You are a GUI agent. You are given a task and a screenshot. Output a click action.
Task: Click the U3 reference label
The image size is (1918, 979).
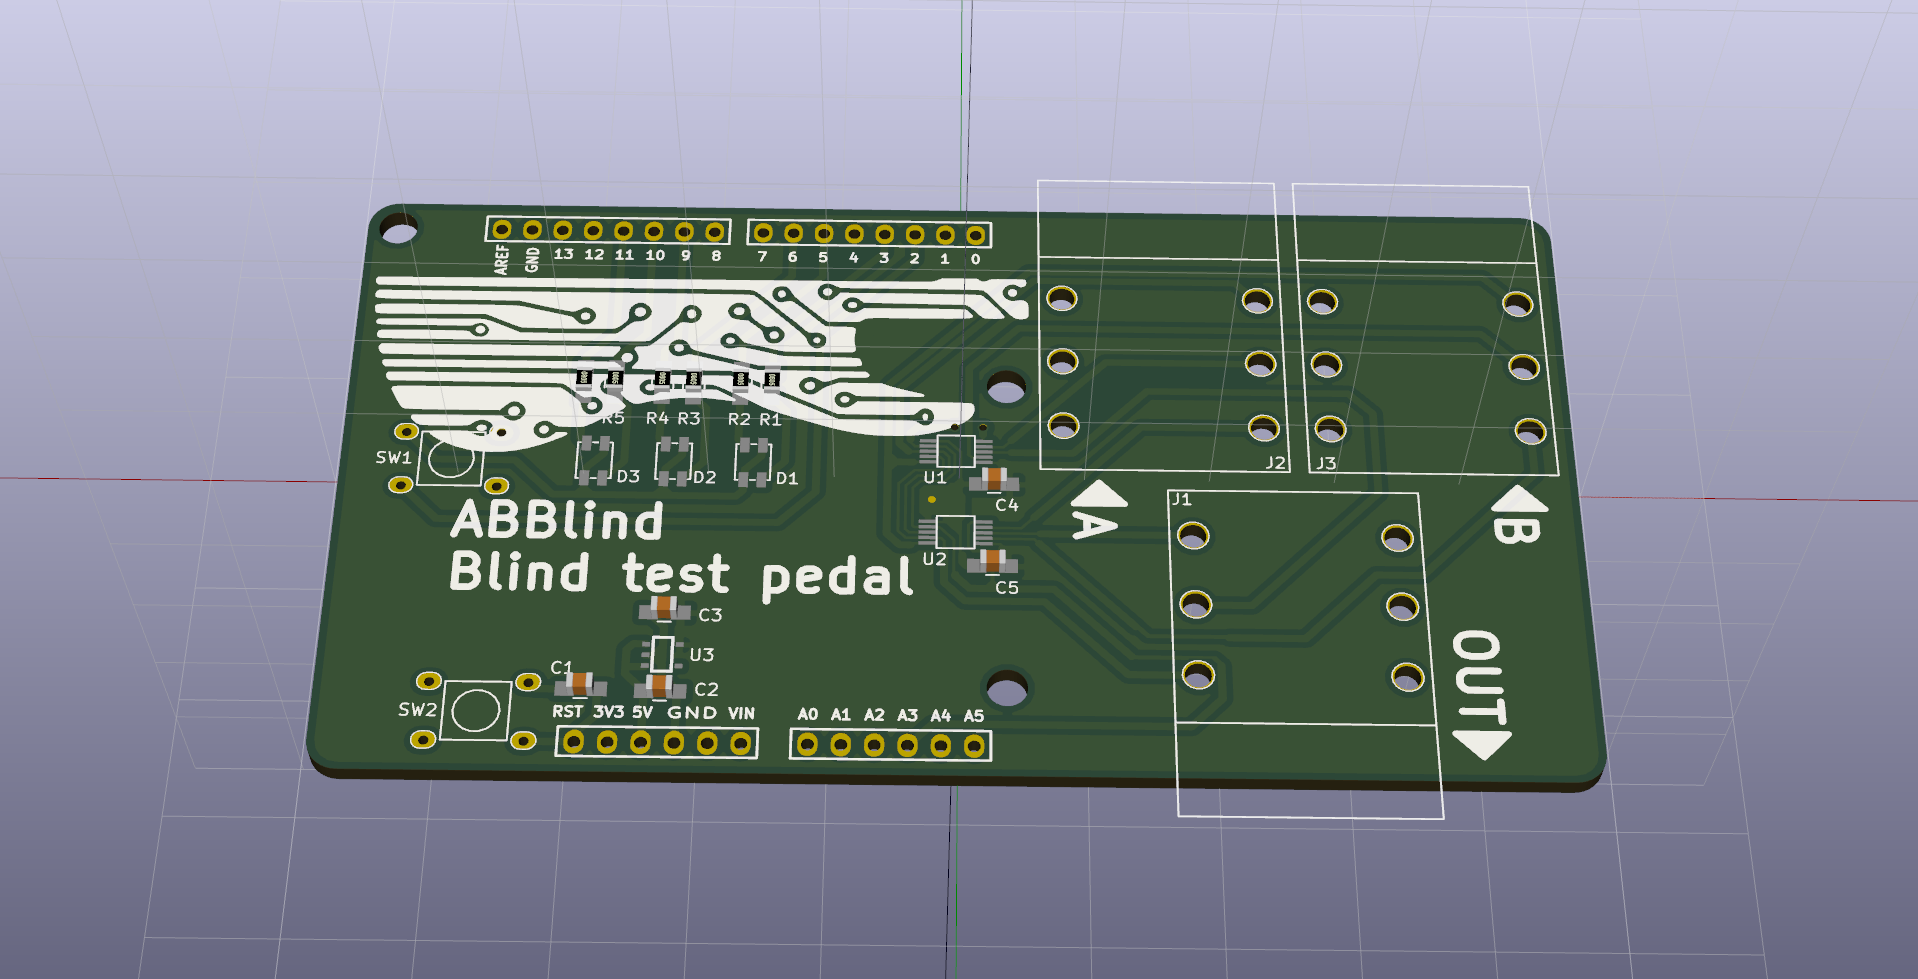(x=702, y=655)
